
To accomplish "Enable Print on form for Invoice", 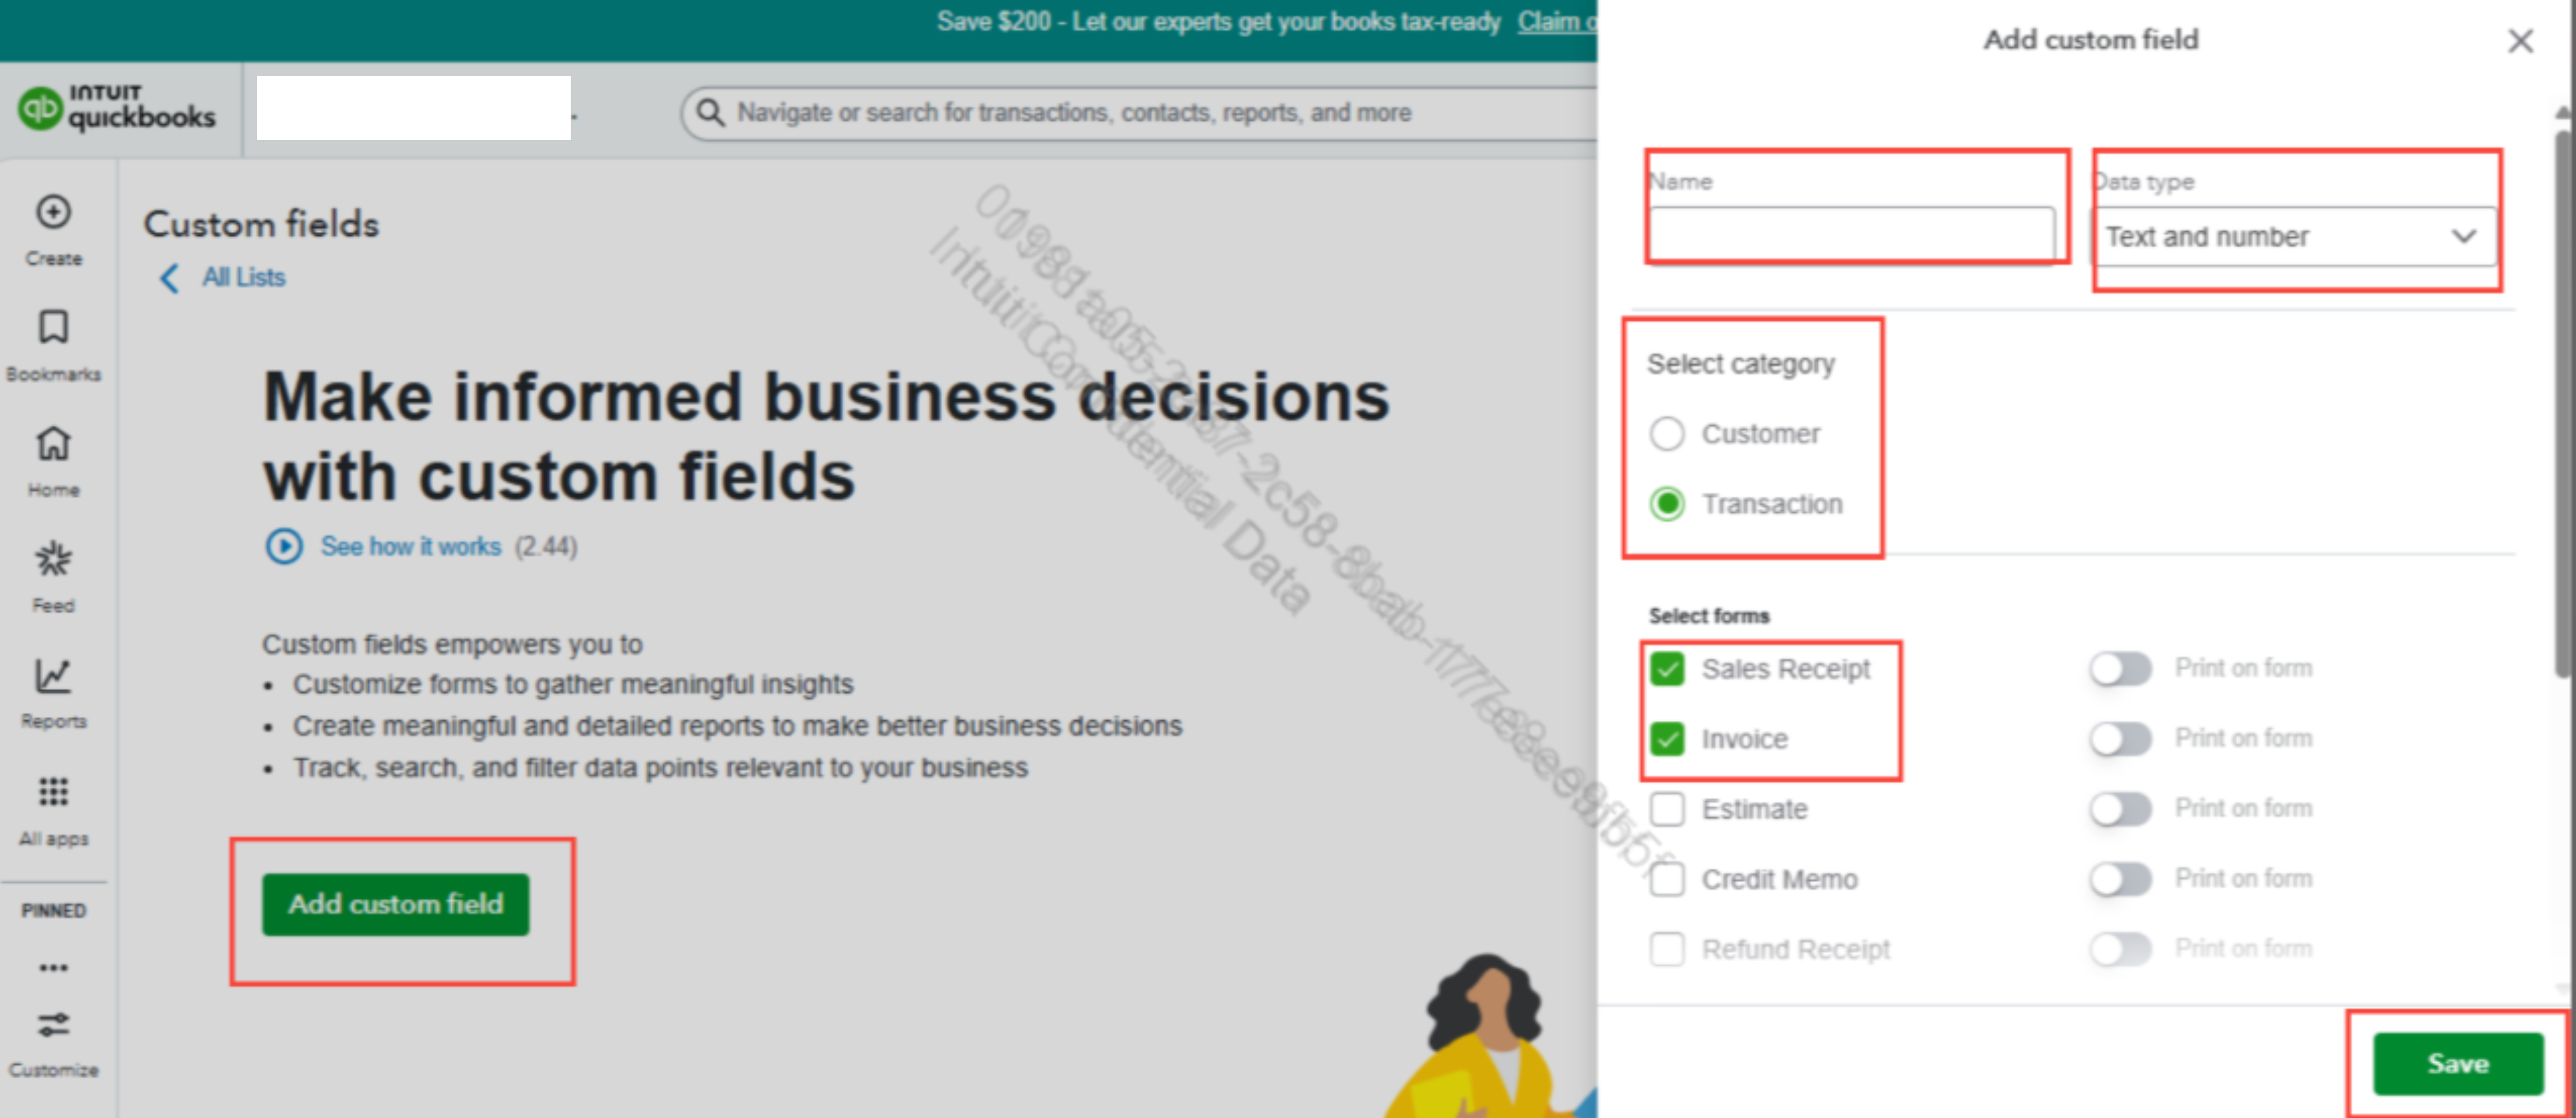I will pyautogui.click(x=2120, y=739).
